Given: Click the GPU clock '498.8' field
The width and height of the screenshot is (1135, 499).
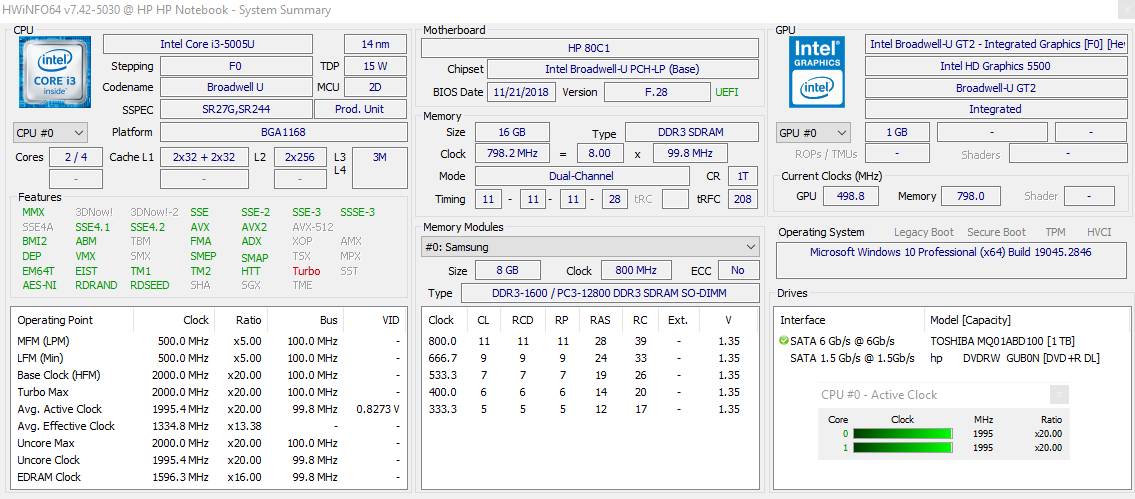Looking at the screenshot, I should pyautogui.click(x=850, y=196).
